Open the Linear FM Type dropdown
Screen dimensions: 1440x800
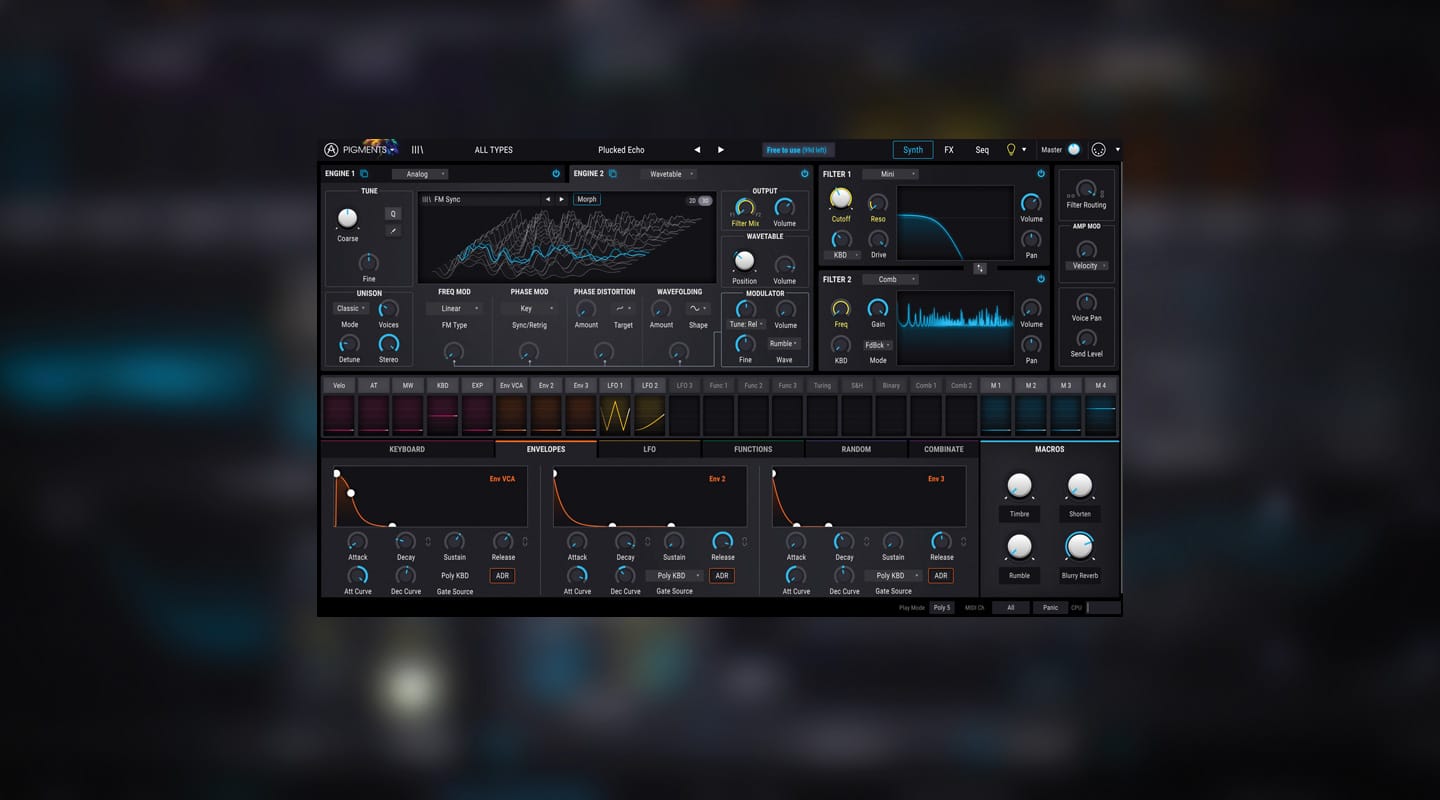click(x=454, y=308)
